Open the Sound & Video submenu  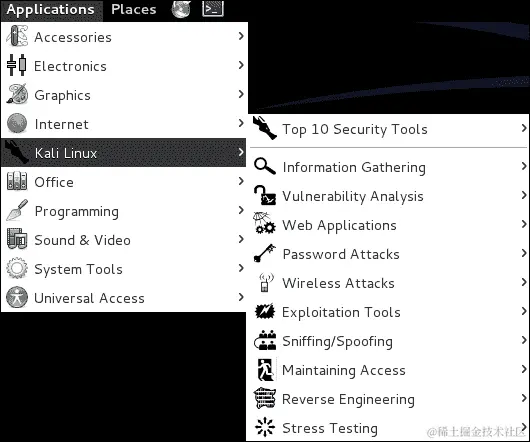point(124,240)
